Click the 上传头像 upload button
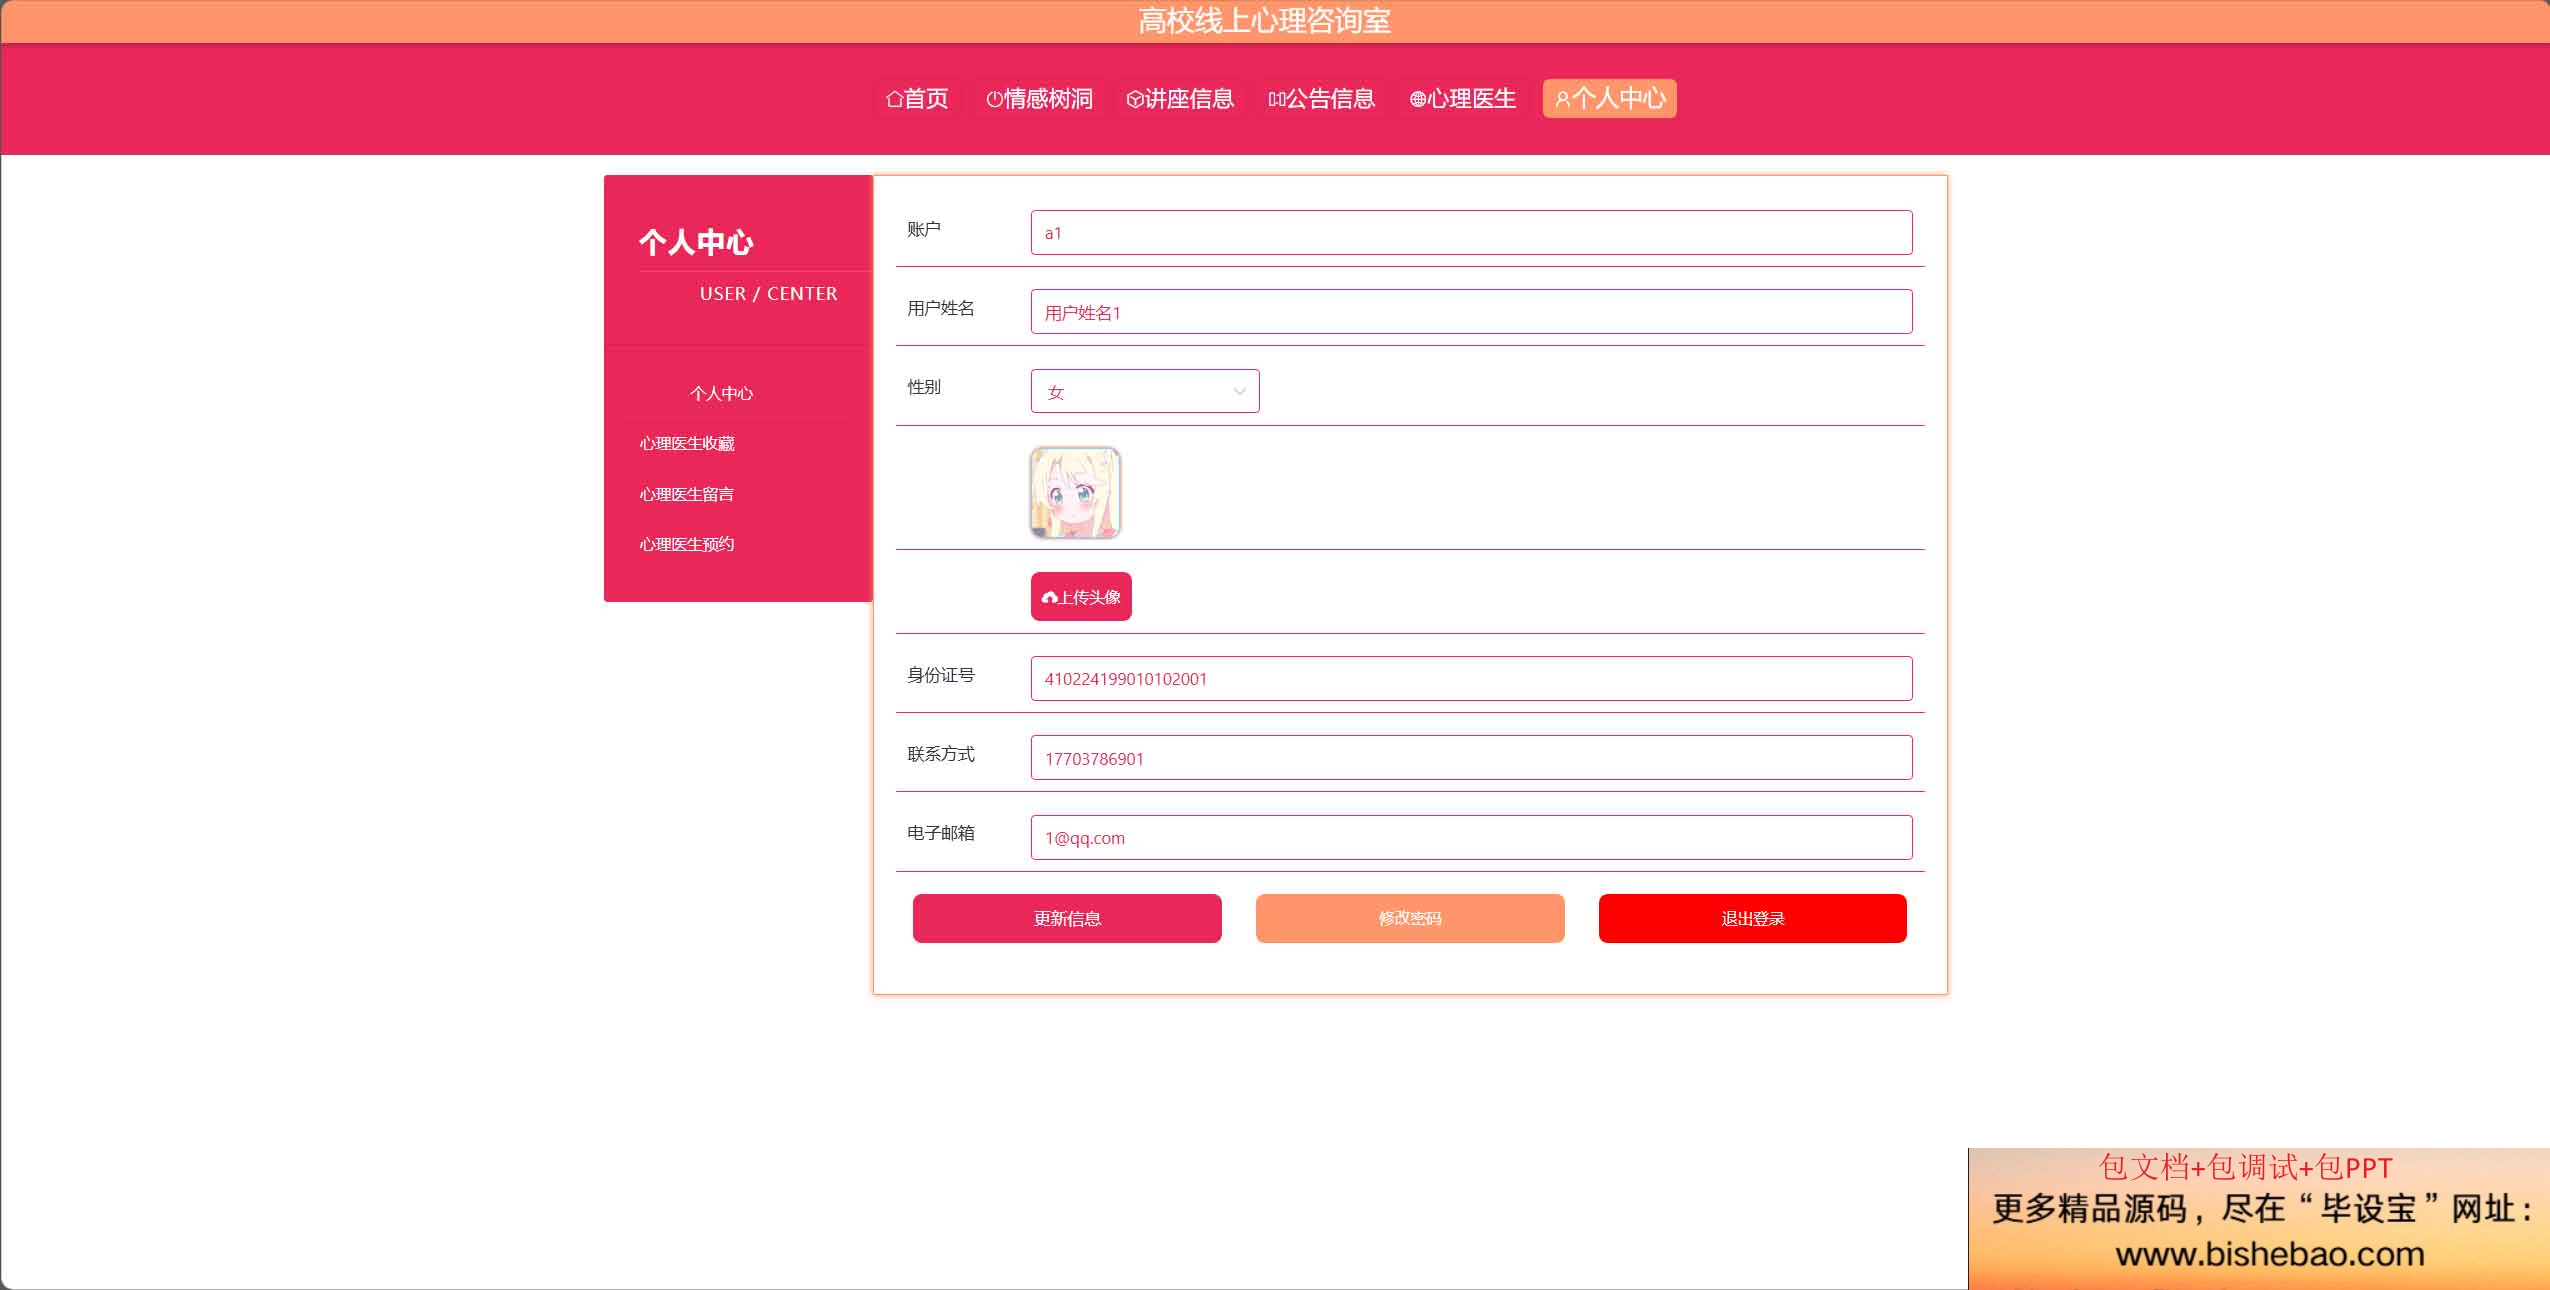The width and height of the screenshot is (2550, 1290). click(1081, 597)
